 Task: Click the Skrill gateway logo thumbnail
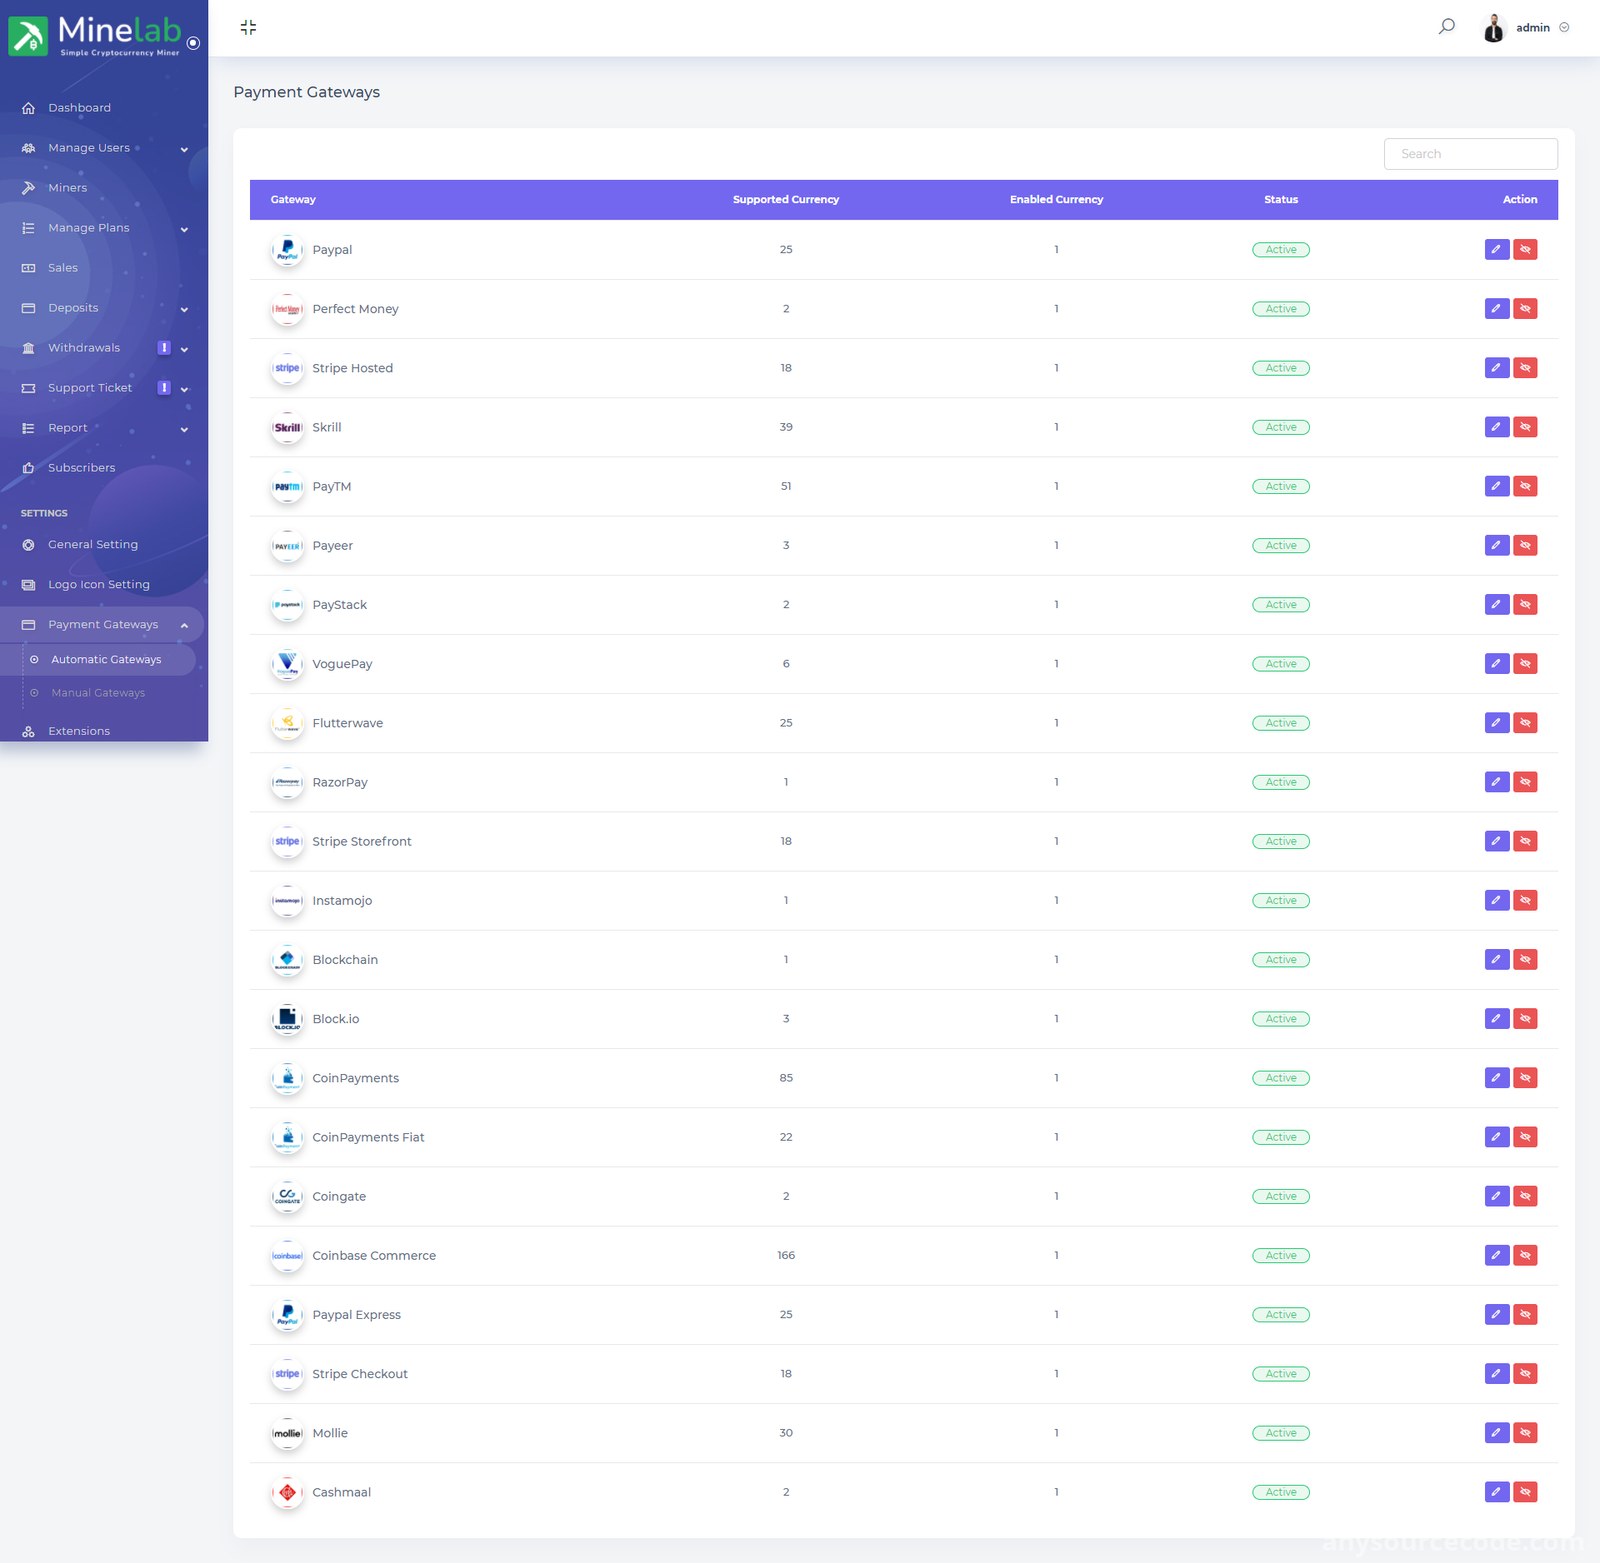click(287, 427)
